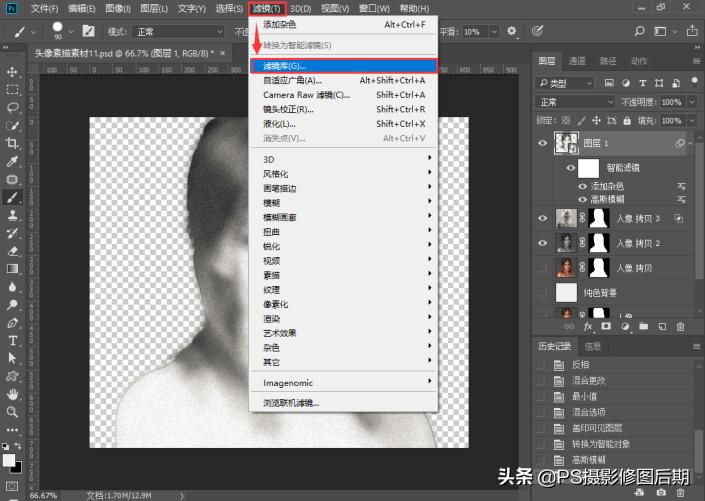This screenshot has height=501, width=705.
Task: Click the share export icon
Action: pyautogui.click(x=692, y=31)
